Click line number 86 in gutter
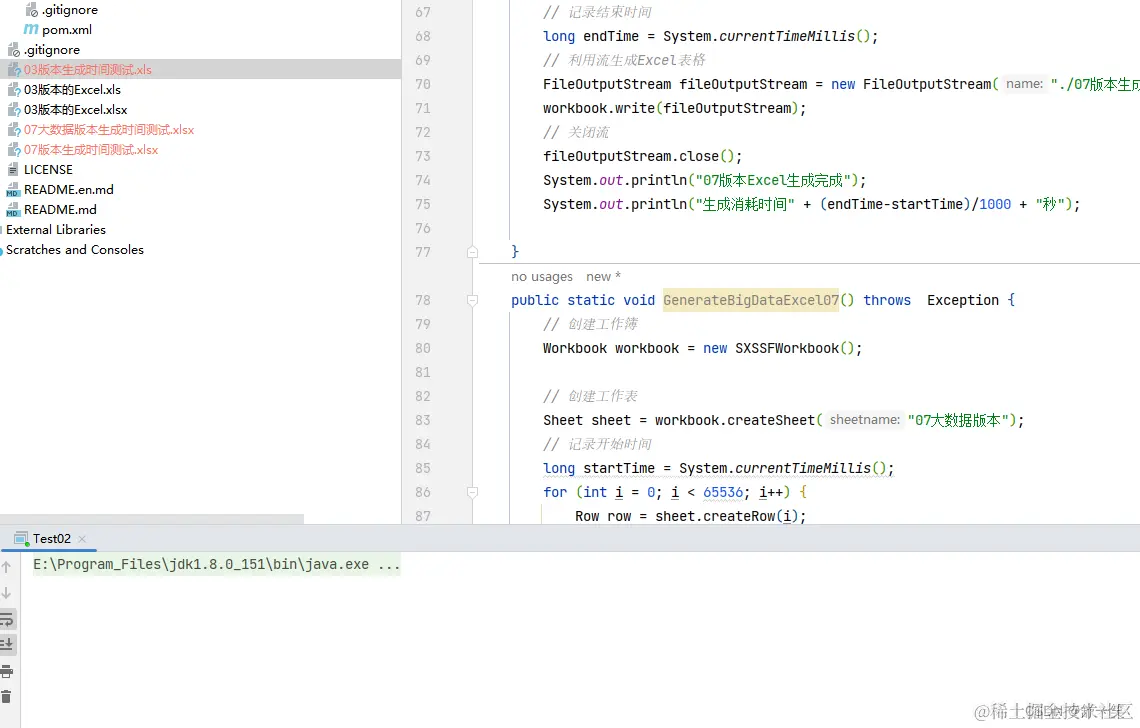 [x=423, y=492]
